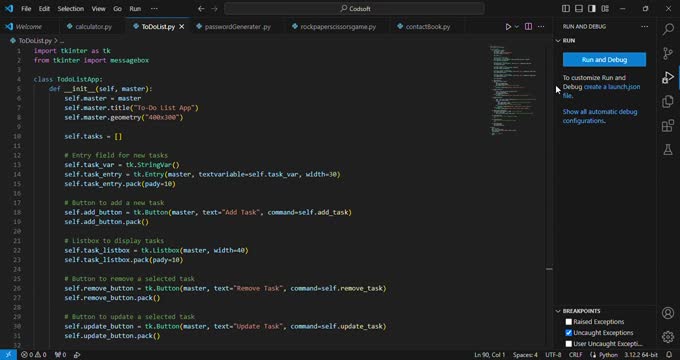Open the Manage gear icon
The image size is (680, 360).
[668, 337]
